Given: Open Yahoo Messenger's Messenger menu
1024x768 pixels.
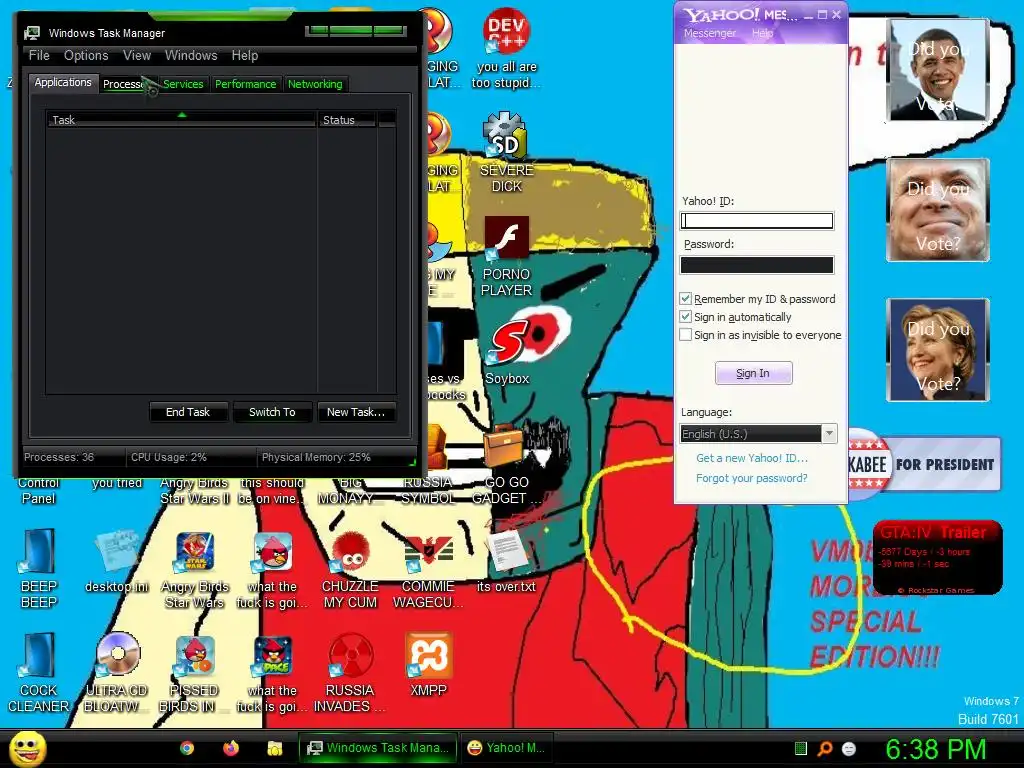Looking at the screenshot, I should click(710, 33).
